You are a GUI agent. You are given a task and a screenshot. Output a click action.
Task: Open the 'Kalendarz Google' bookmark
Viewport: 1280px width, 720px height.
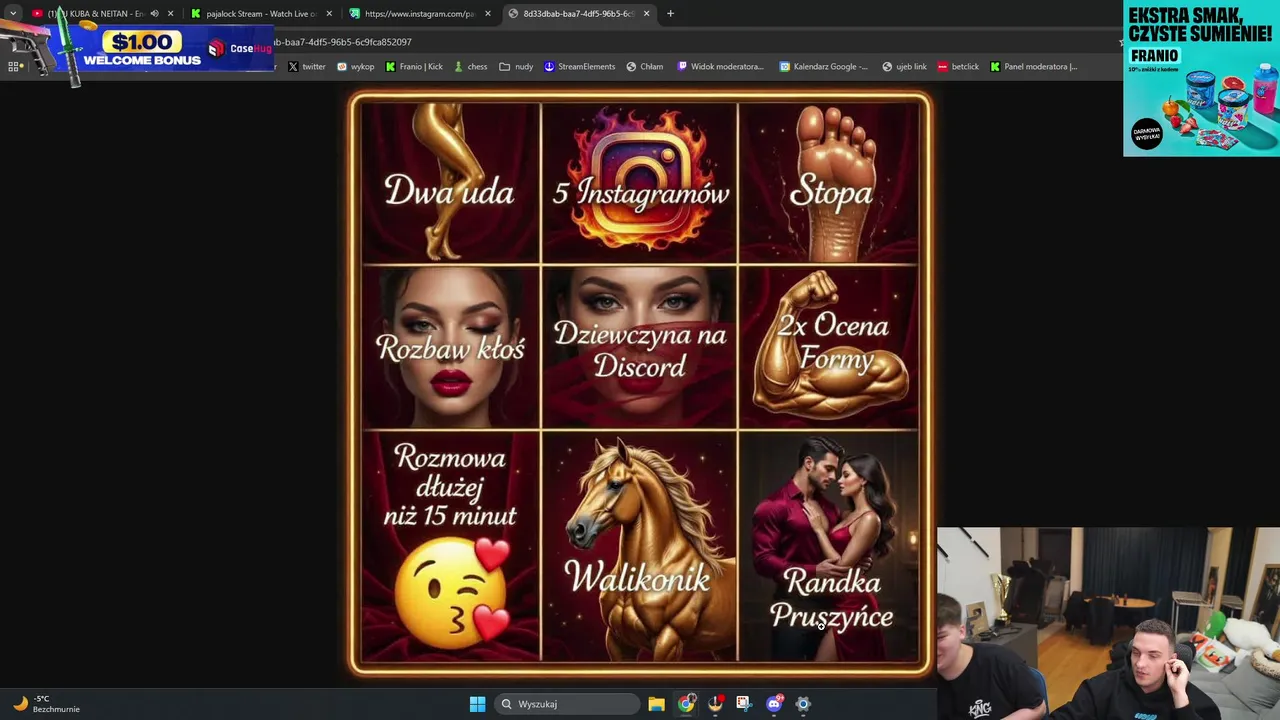[x=823, y=67]
